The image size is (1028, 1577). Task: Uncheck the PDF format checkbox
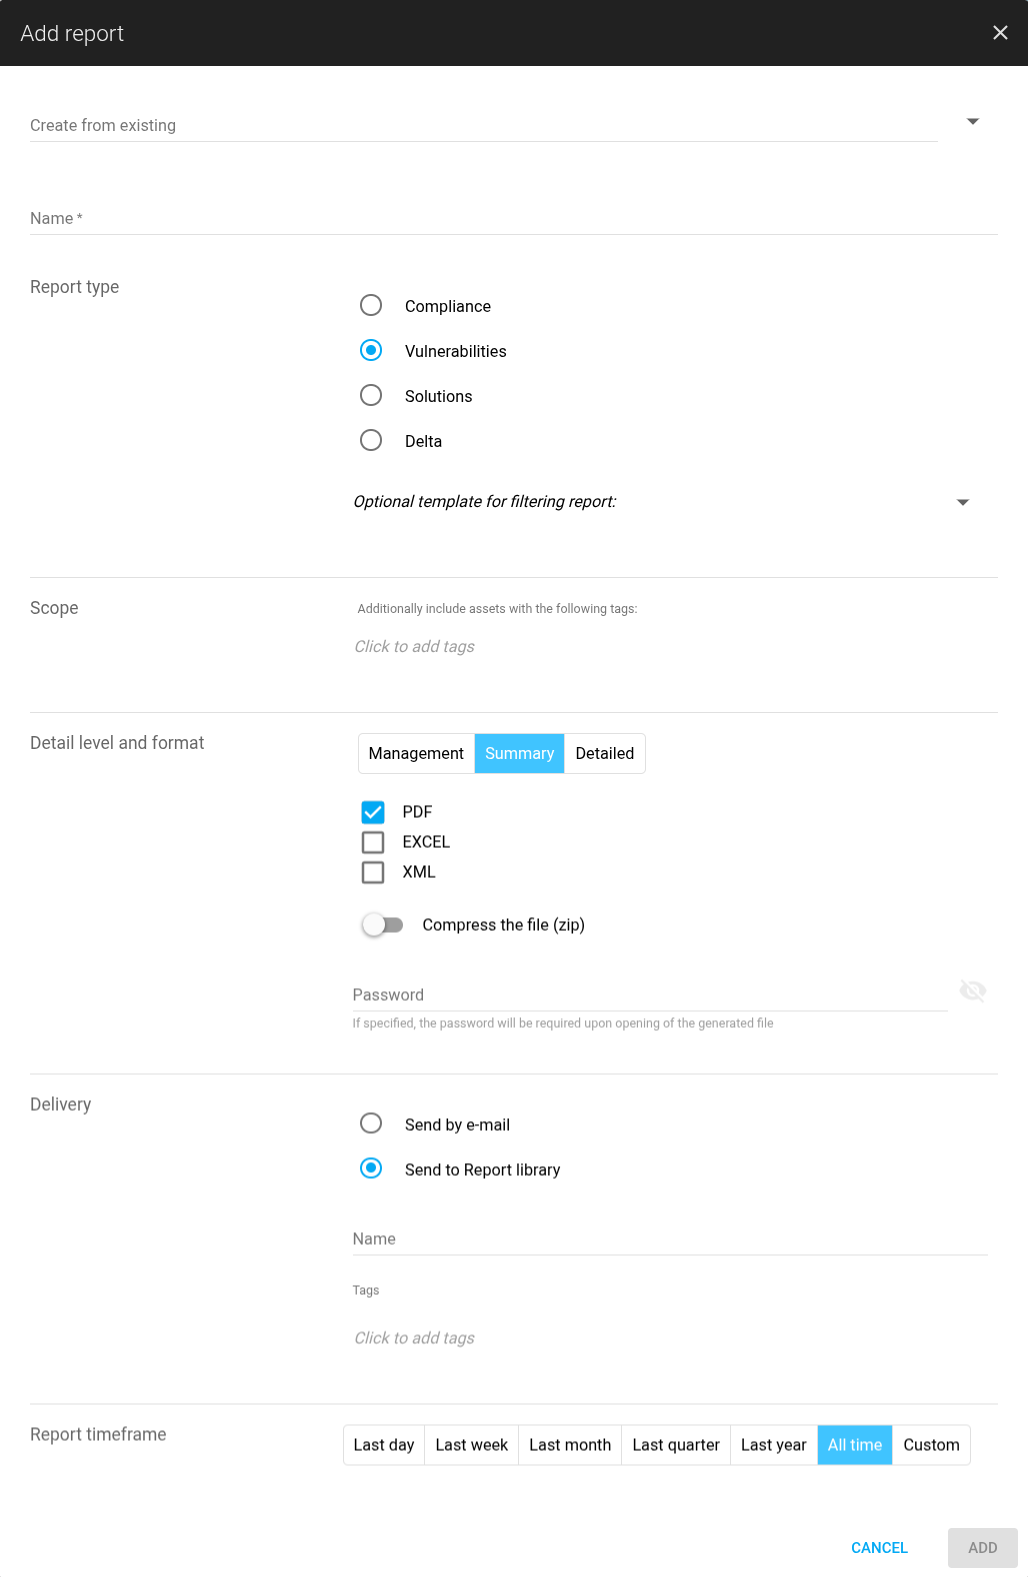click(x=373, y=812)
